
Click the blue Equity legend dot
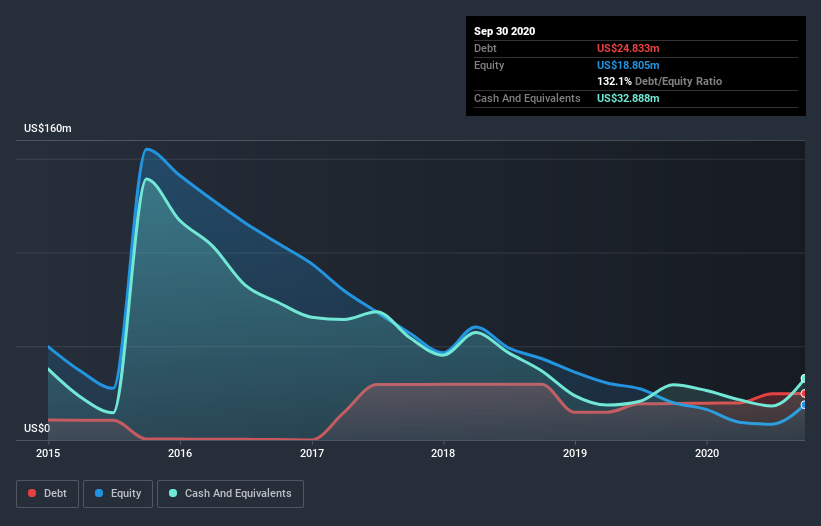click(x=99, y=493)
